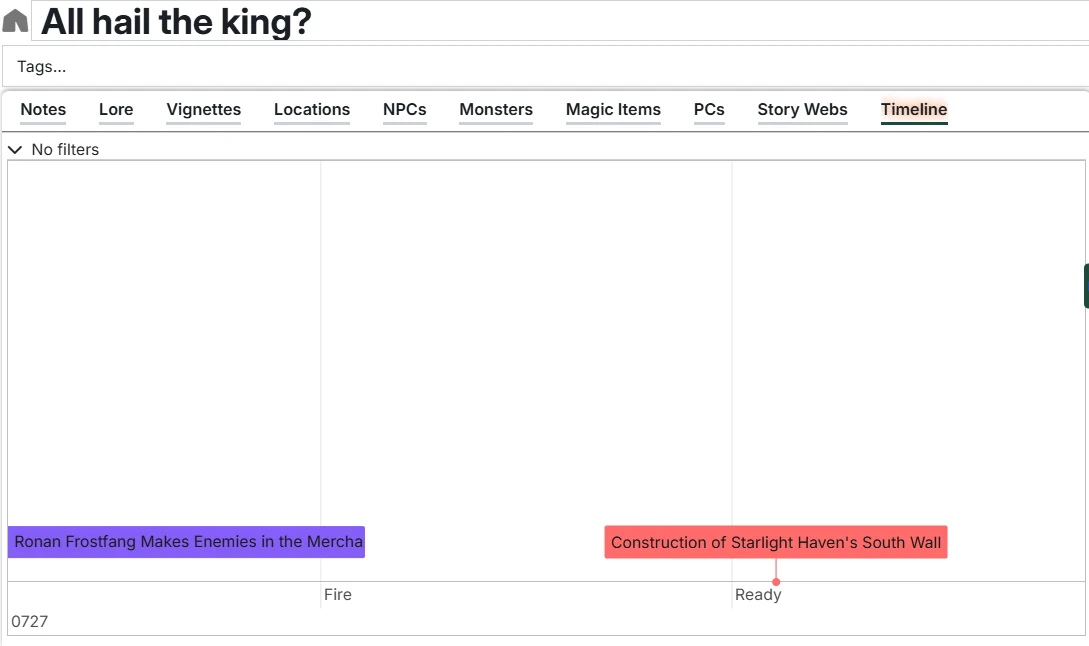Click the red marker dot under the Construction event

tap(775, 579)
